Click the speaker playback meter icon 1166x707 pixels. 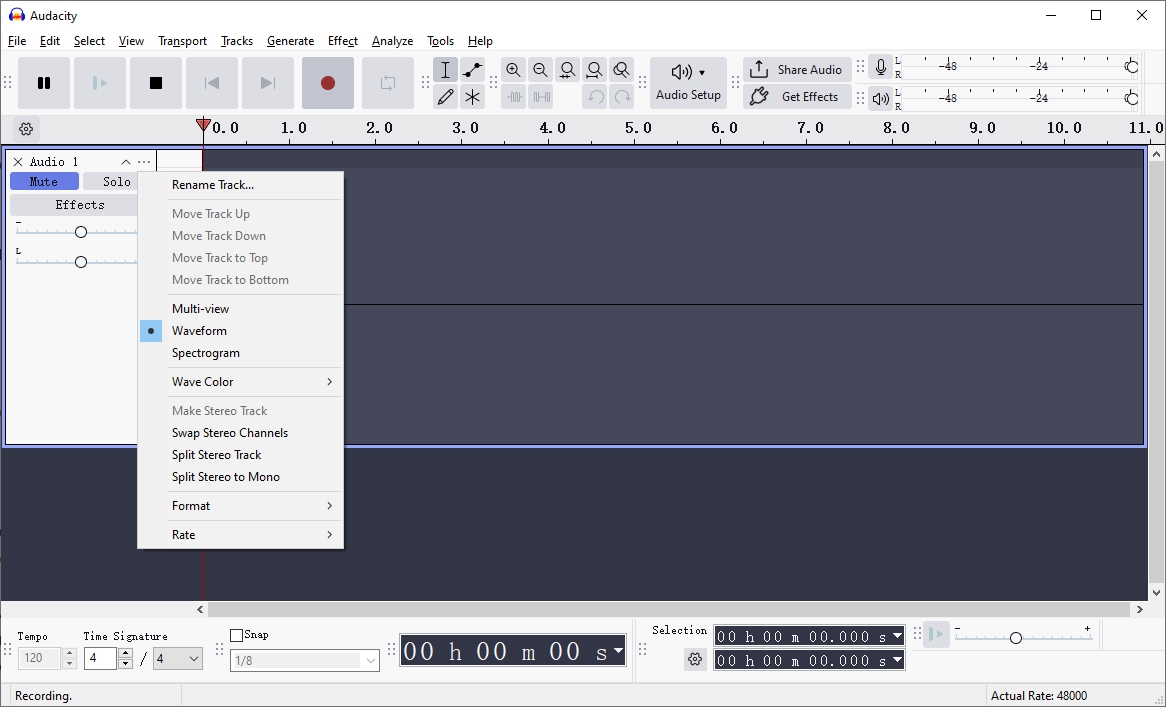[x=880, y=98]
